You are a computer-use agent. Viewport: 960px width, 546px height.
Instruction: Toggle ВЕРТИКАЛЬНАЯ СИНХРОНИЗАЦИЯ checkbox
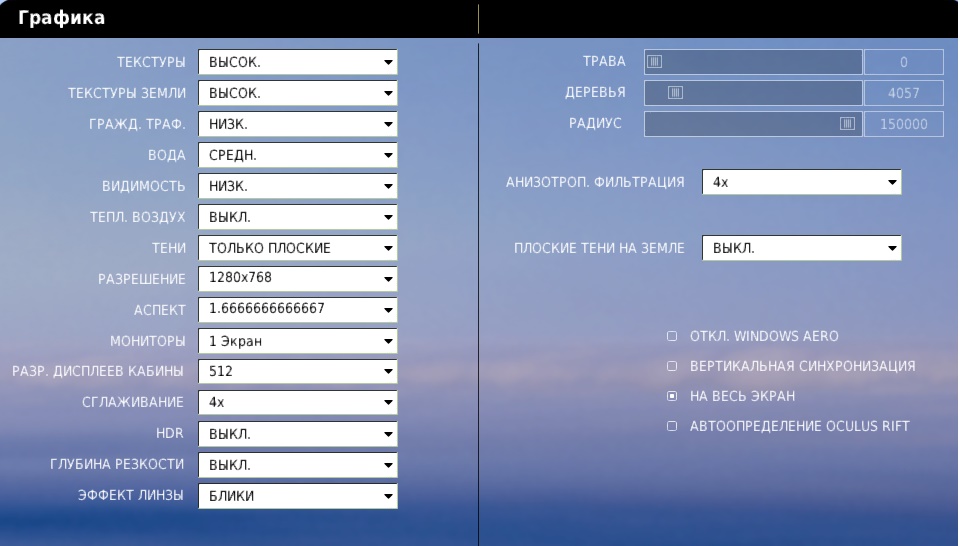point(672,366)
